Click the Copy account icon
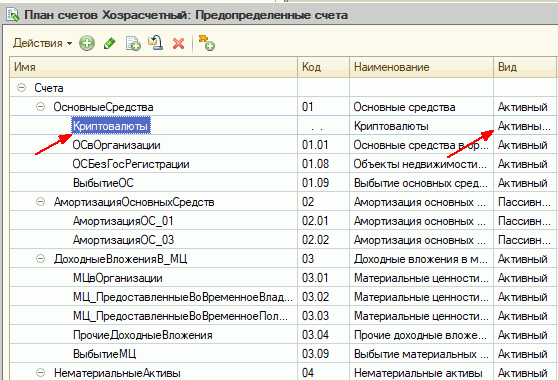 tap(133, 43)
